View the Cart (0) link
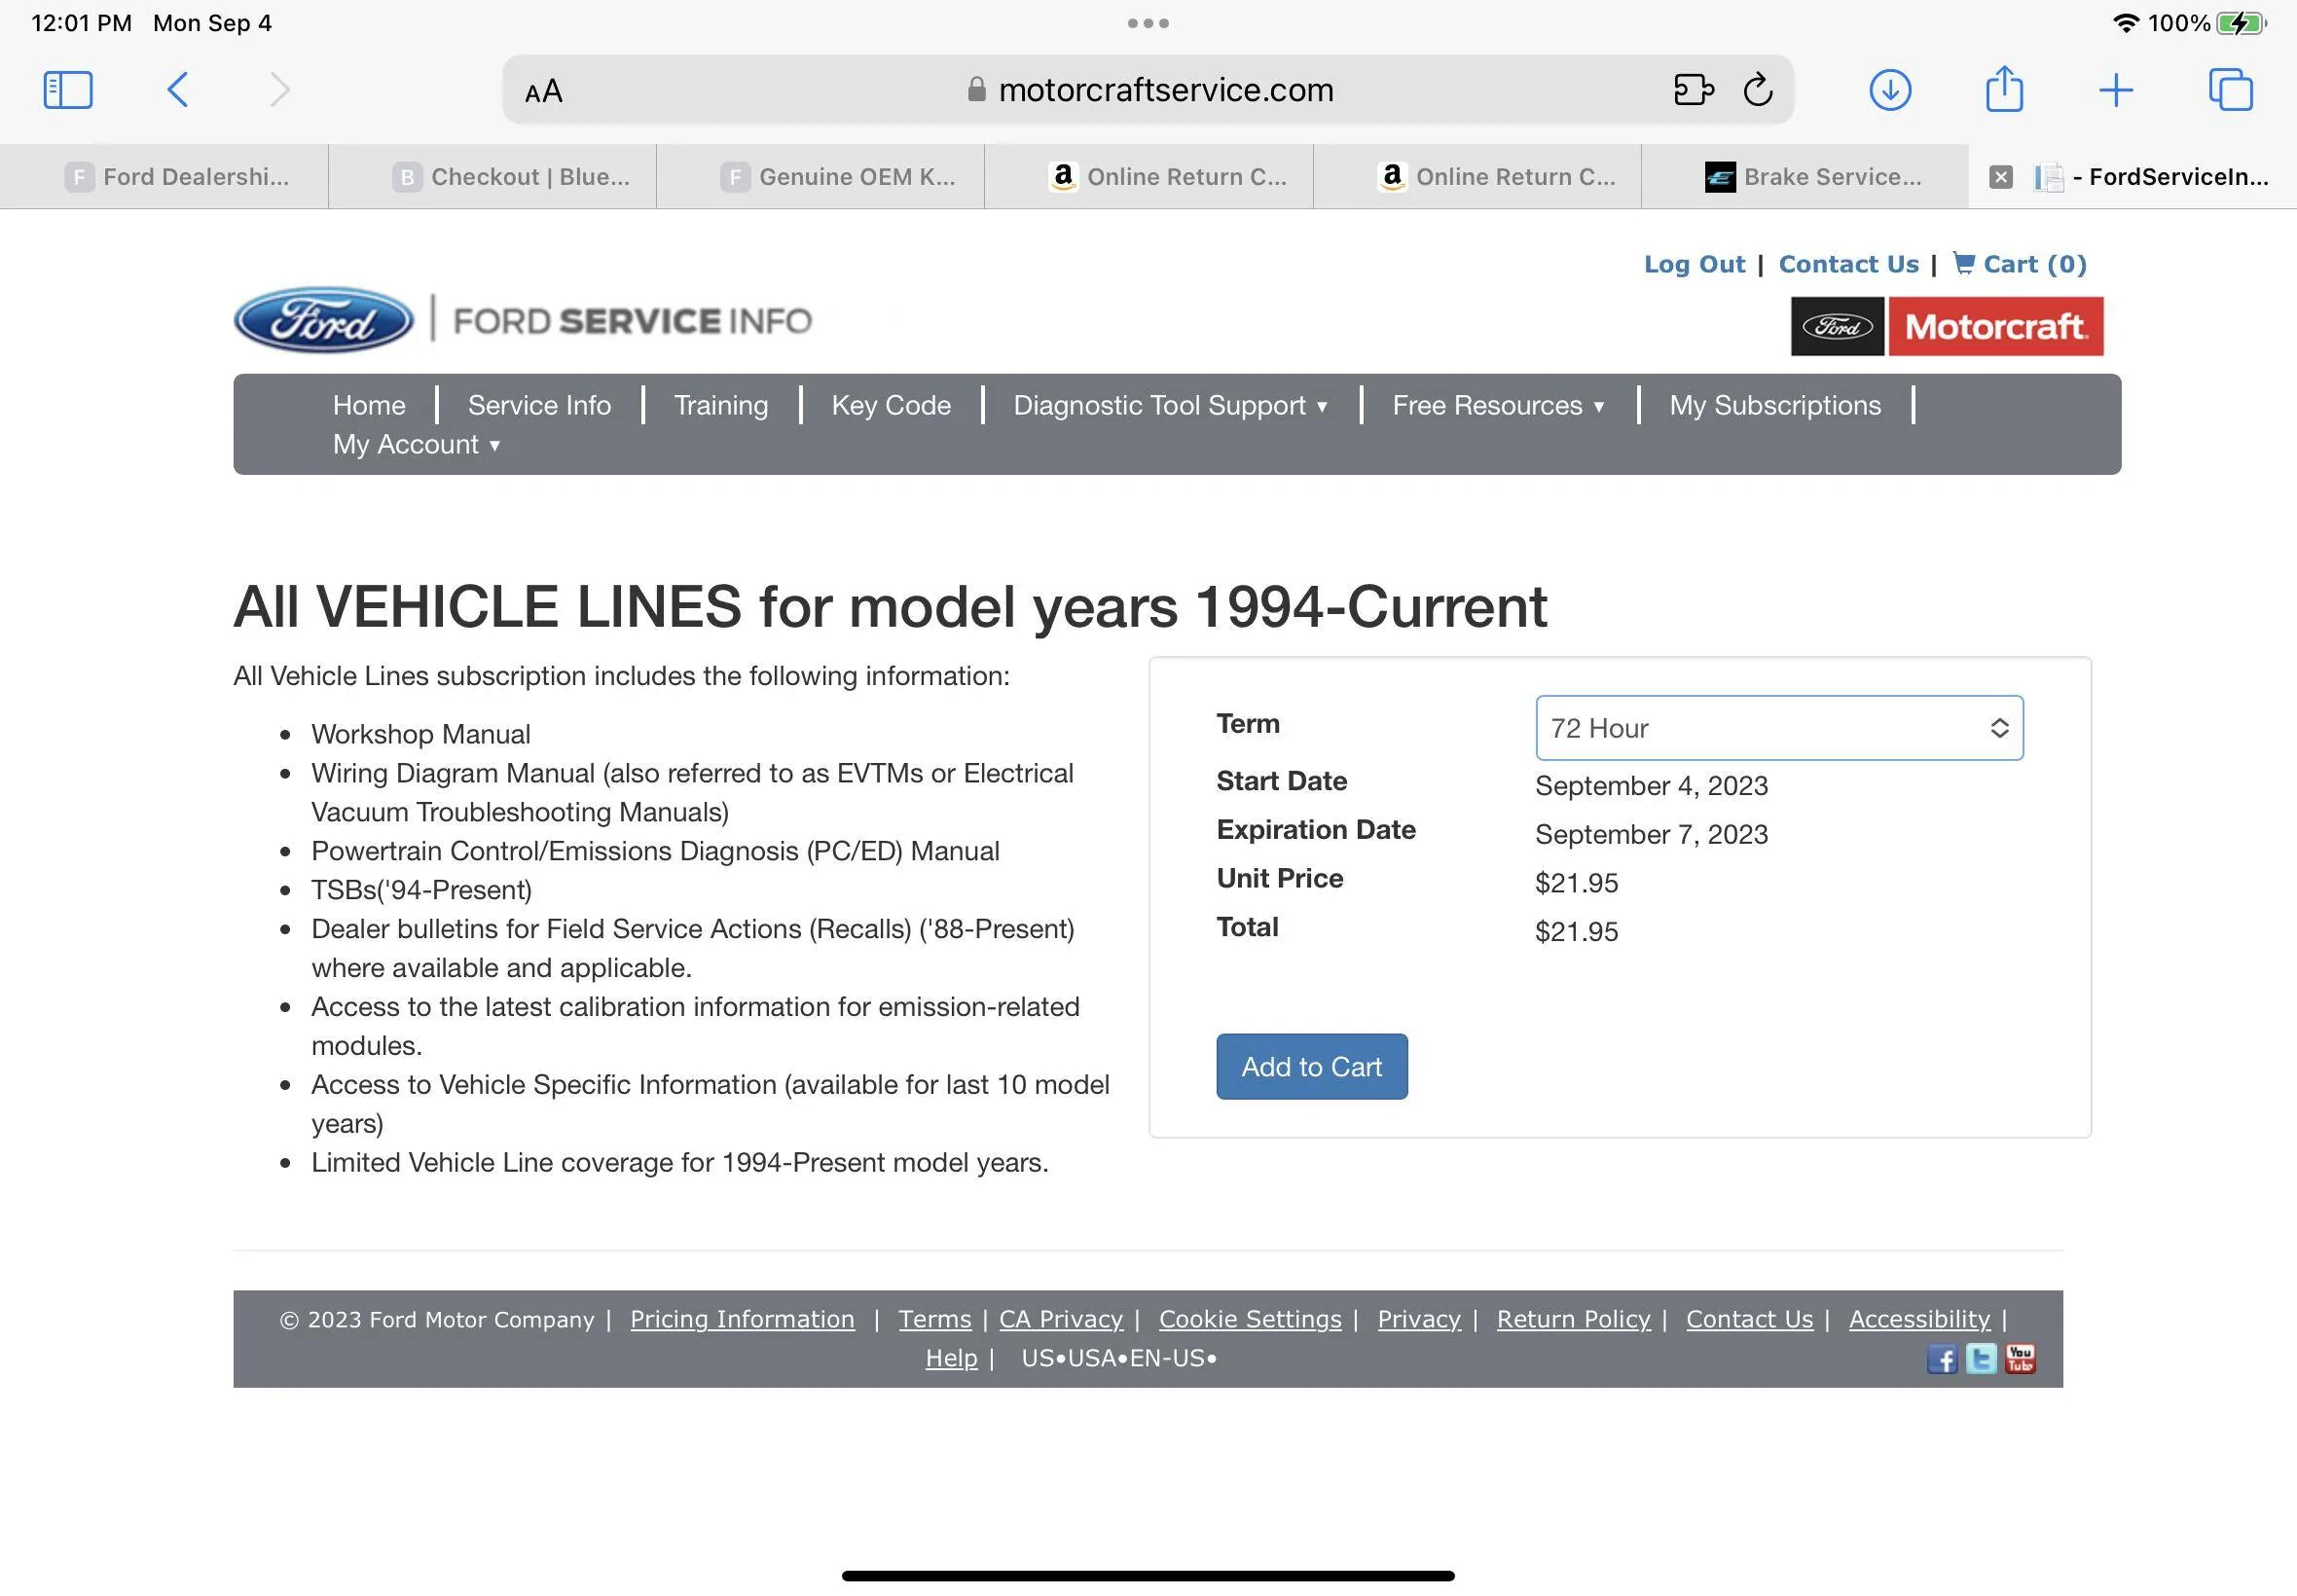2297x1596 pixels. 2019,264
